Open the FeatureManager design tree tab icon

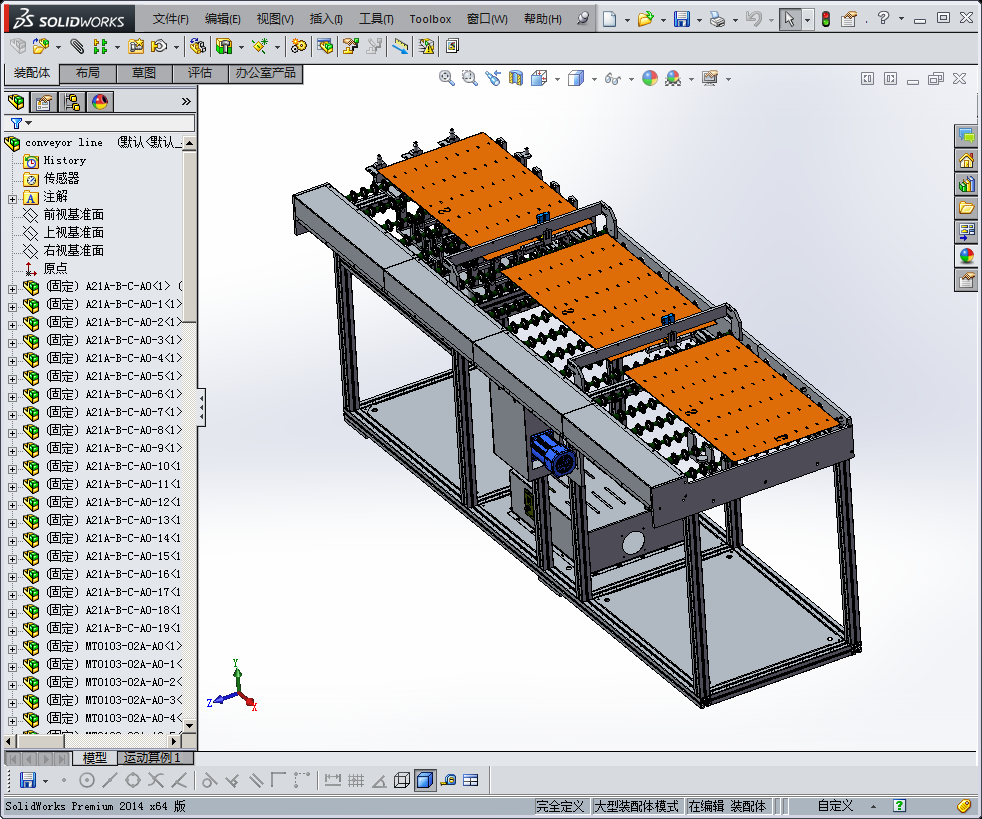pos(16,101)
